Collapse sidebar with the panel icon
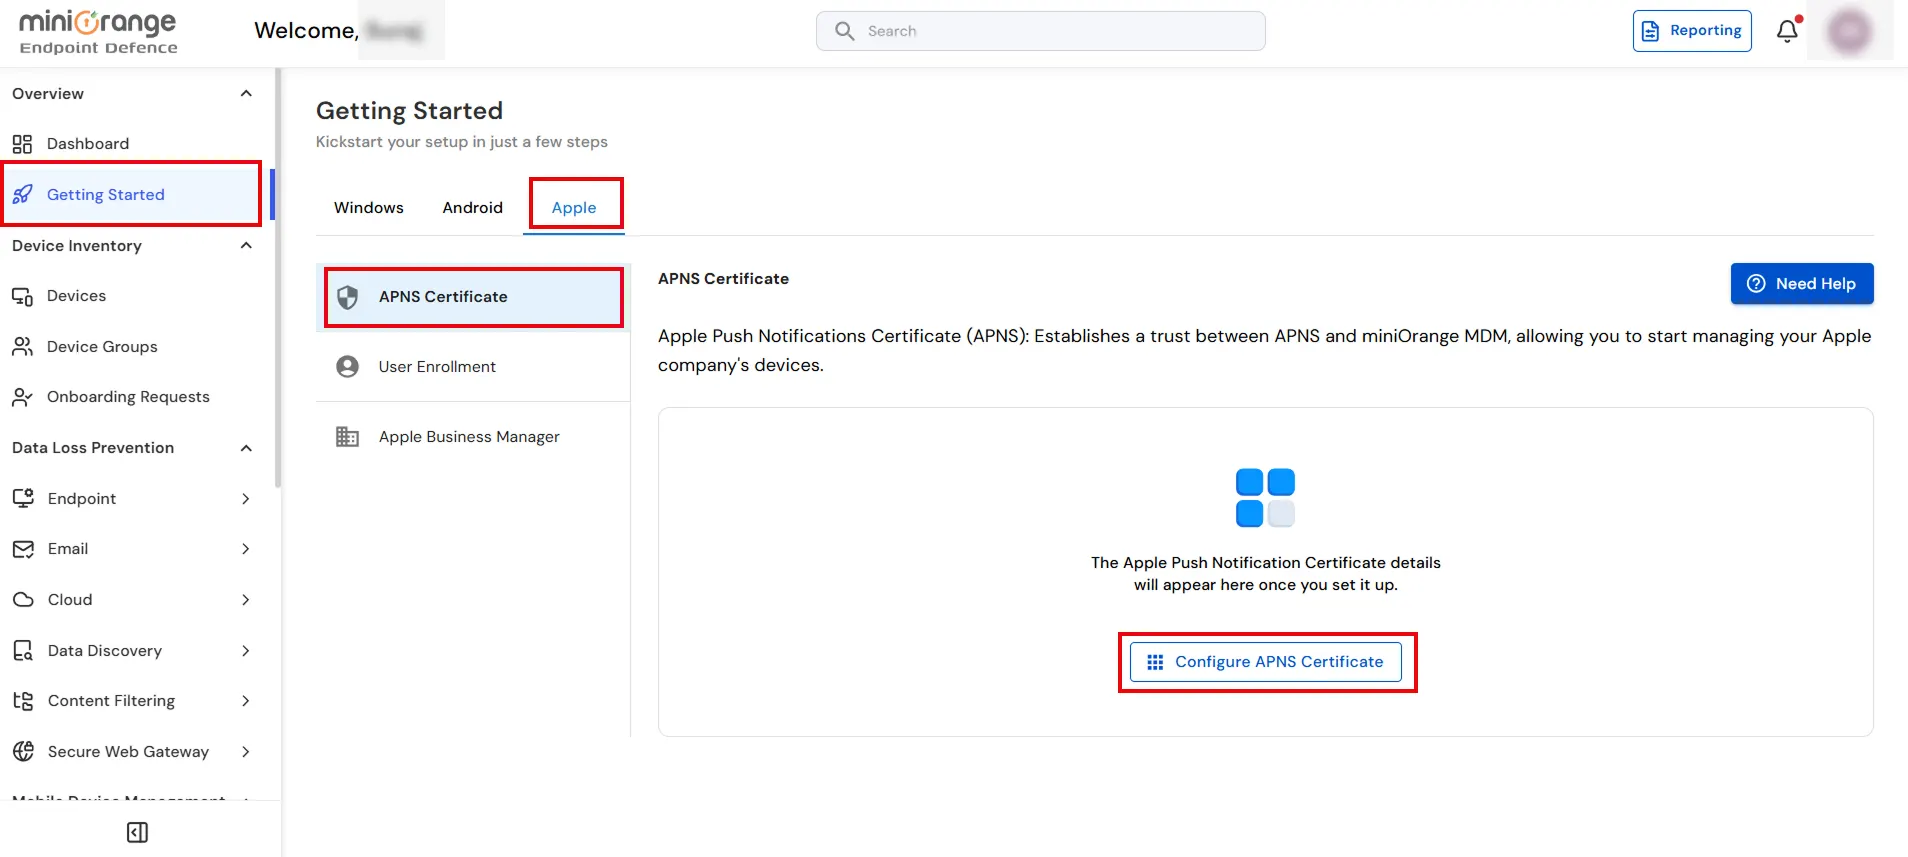Viewport: 1908px width, 857px height. coord(138,832)
